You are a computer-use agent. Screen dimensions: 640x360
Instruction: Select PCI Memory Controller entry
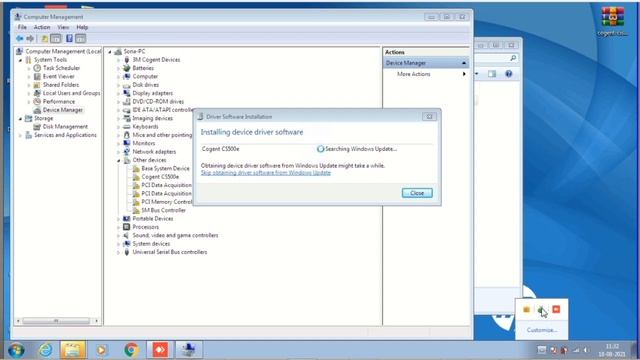coord(167,202)
